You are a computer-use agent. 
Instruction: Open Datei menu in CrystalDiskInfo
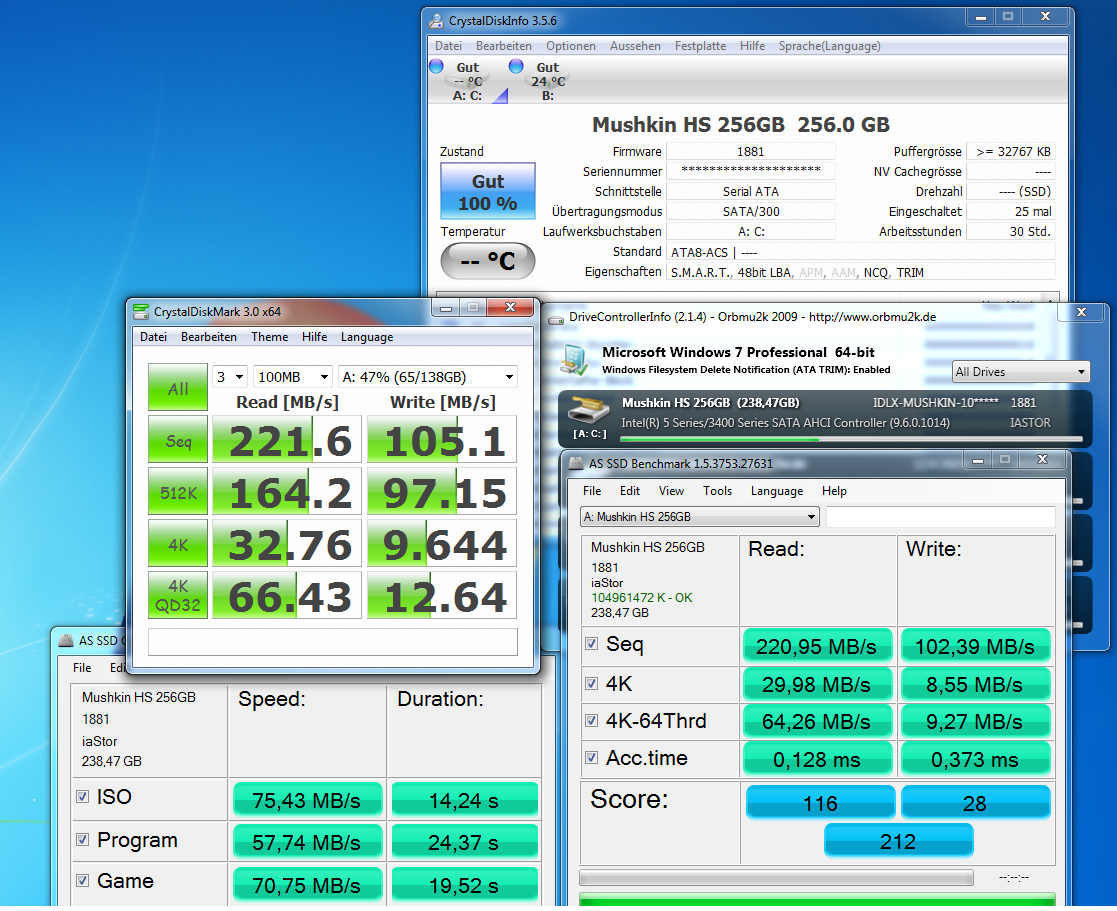pyautogui.click(x=448, y=46)
